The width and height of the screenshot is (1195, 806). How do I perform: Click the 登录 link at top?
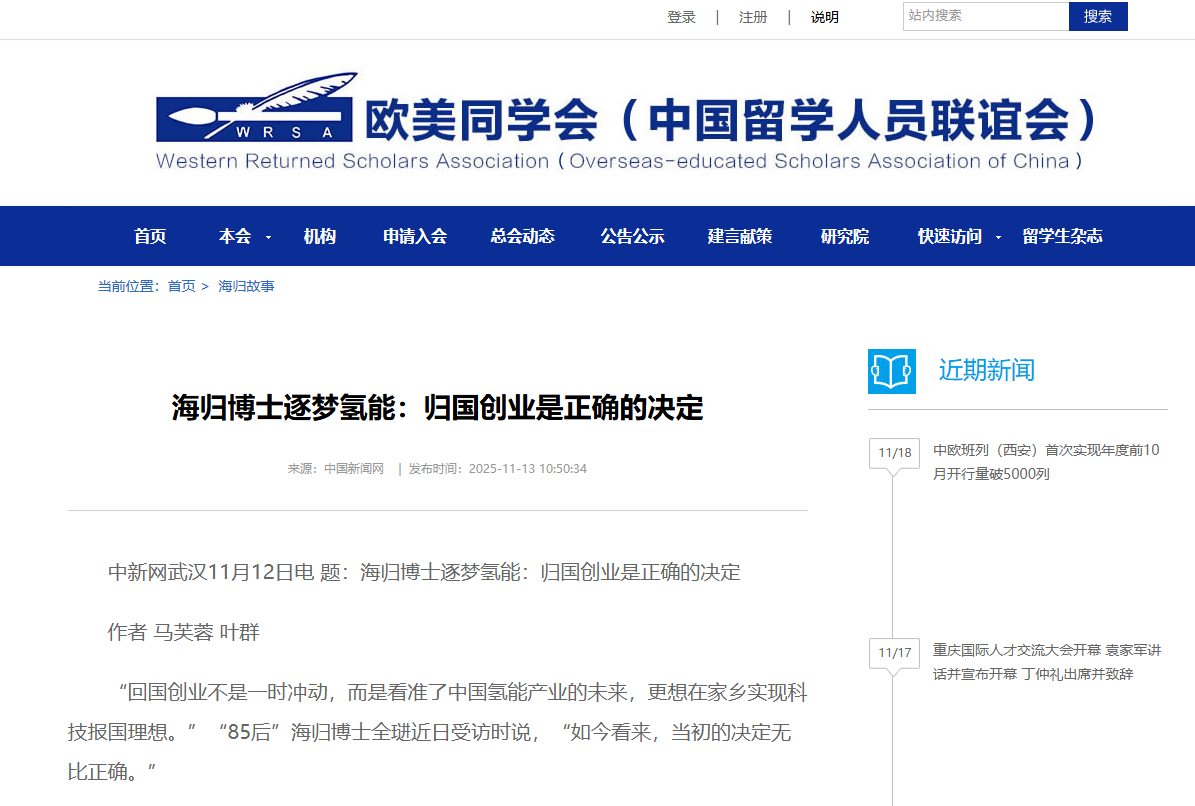[x=681, y=17]
